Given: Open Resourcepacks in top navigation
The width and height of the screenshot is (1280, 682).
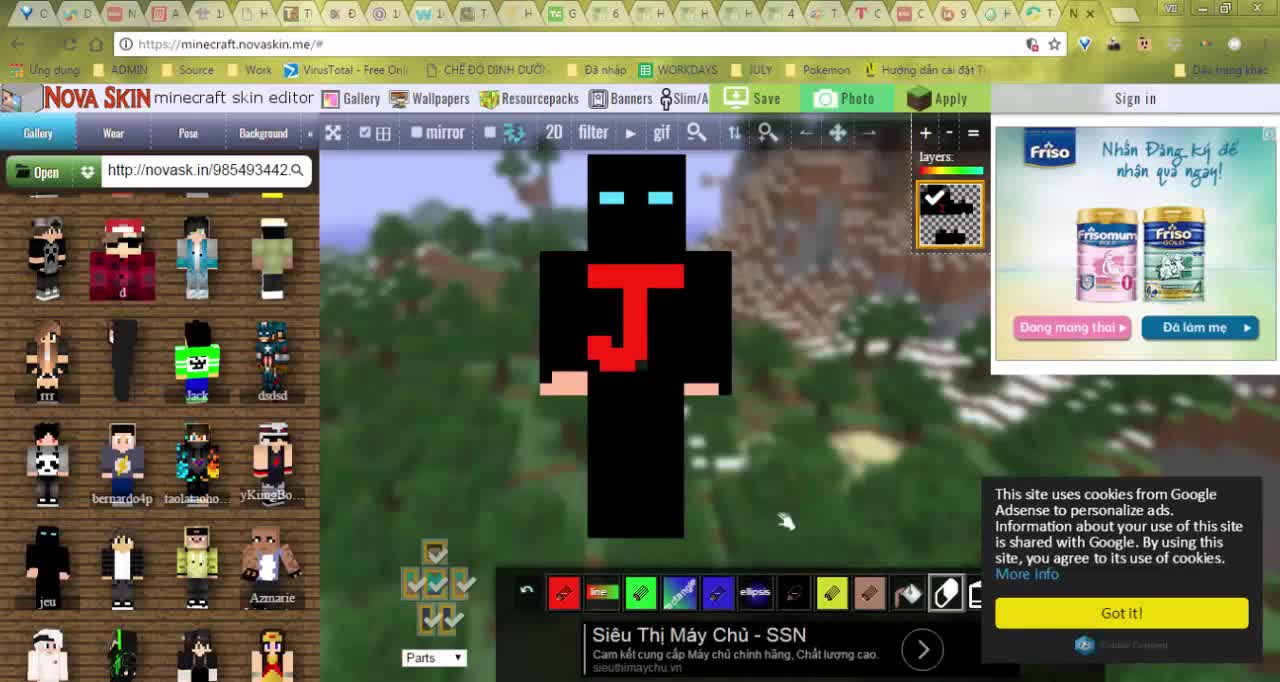Looking at the screenshot, I should click(529, 98).
